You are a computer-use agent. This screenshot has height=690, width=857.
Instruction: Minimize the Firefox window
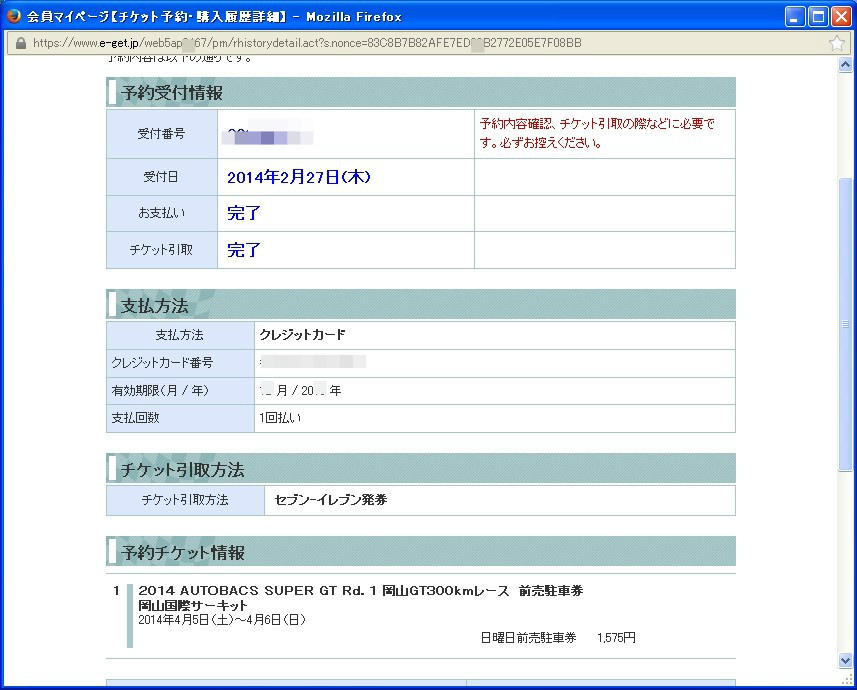point(795,16)
